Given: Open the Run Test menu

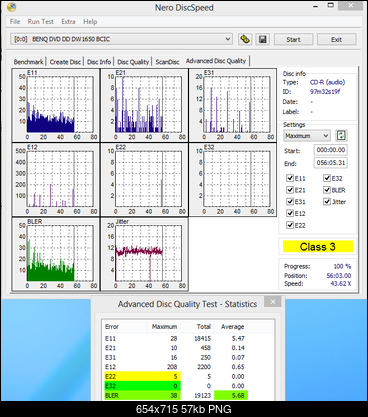Looking at the screenshot, I should coord(40,22).
